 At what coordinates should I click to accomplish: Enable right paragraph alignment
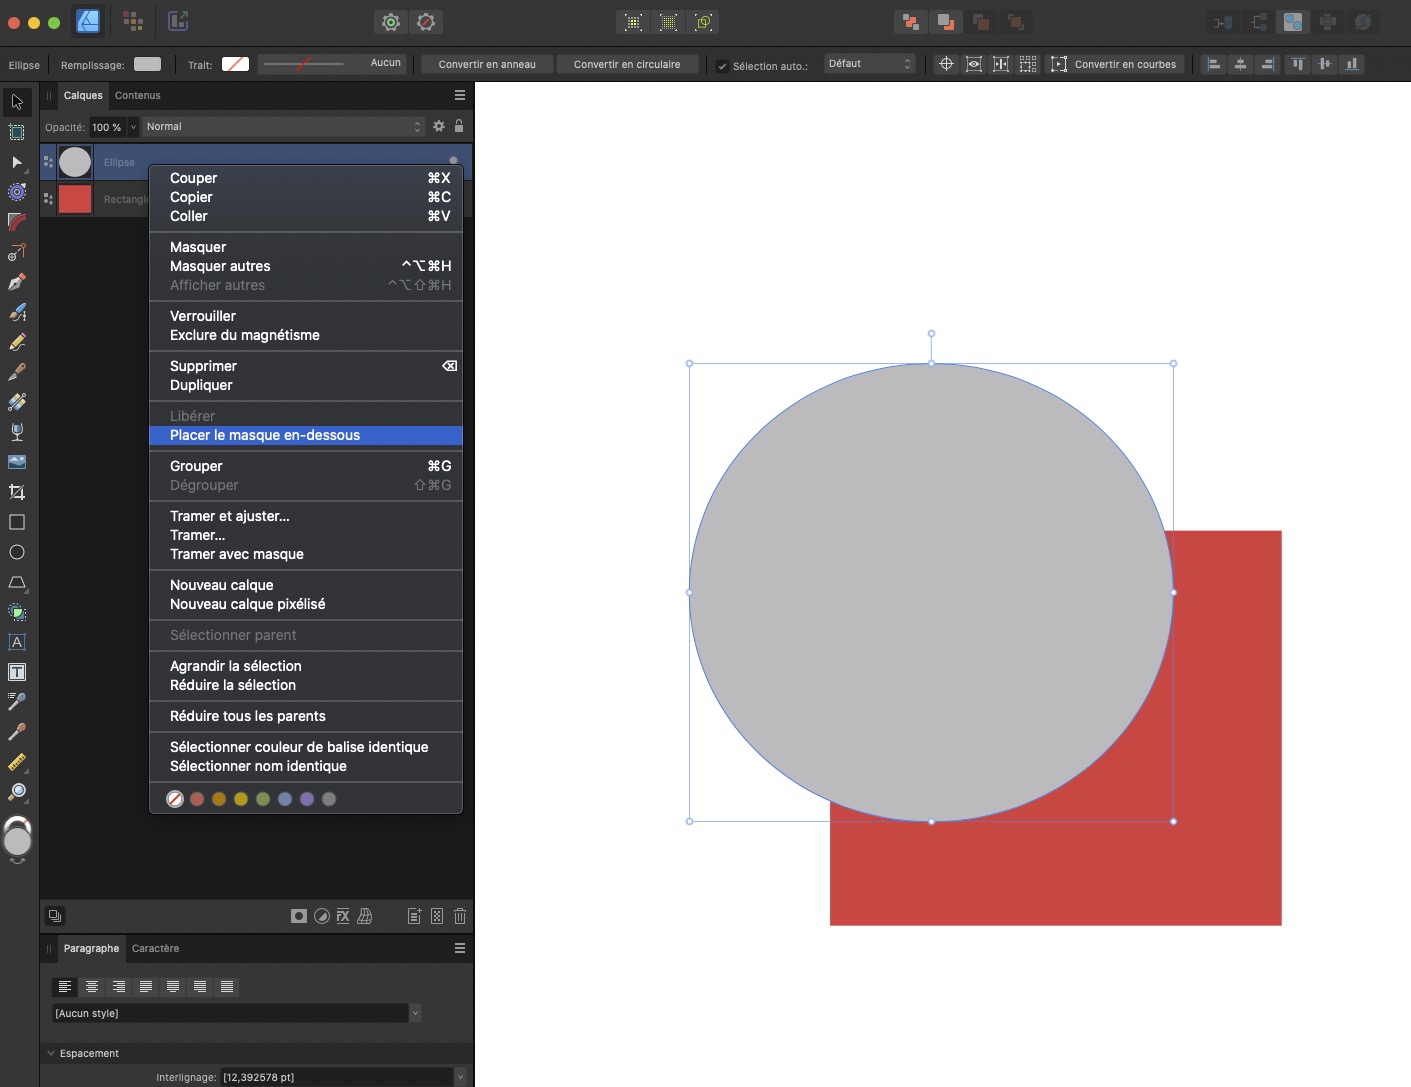point(119,987)
